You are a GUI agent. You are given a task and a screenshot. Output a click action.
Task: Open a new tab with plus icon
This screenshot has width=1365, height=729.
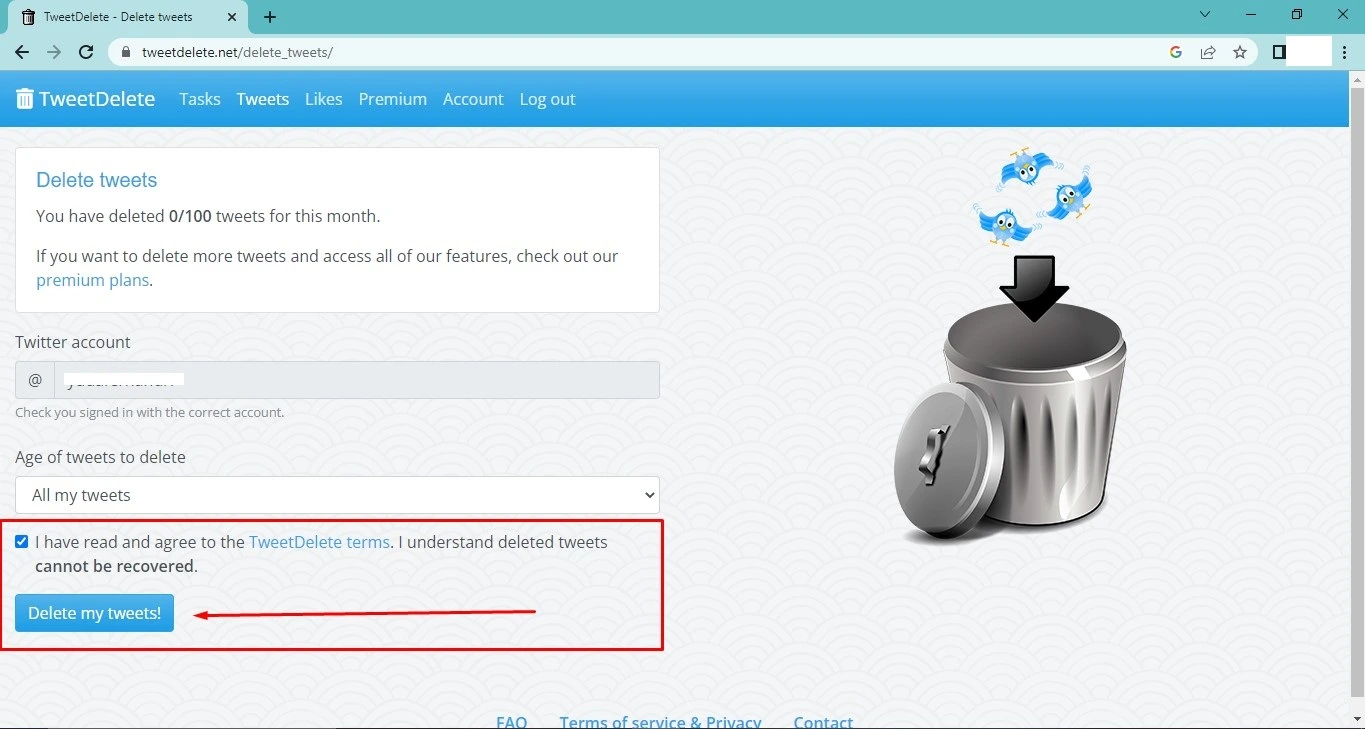point(270,17)
